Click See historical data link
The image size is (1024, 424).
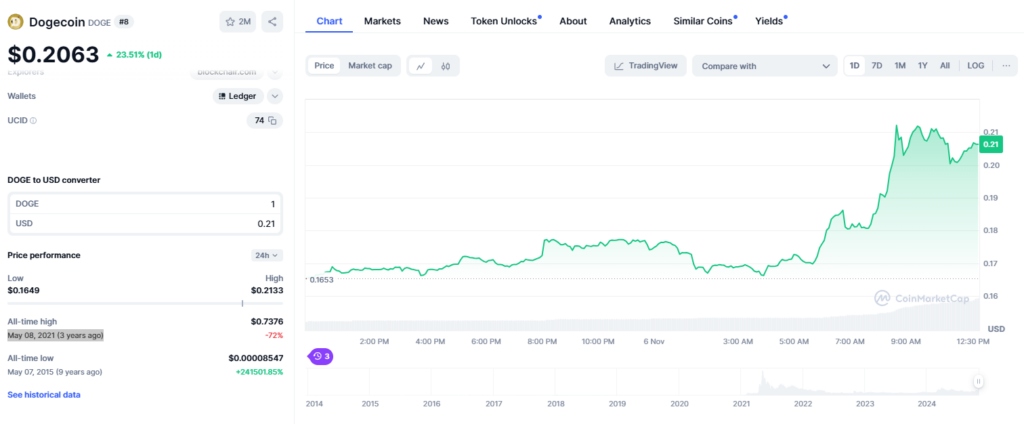44,395
